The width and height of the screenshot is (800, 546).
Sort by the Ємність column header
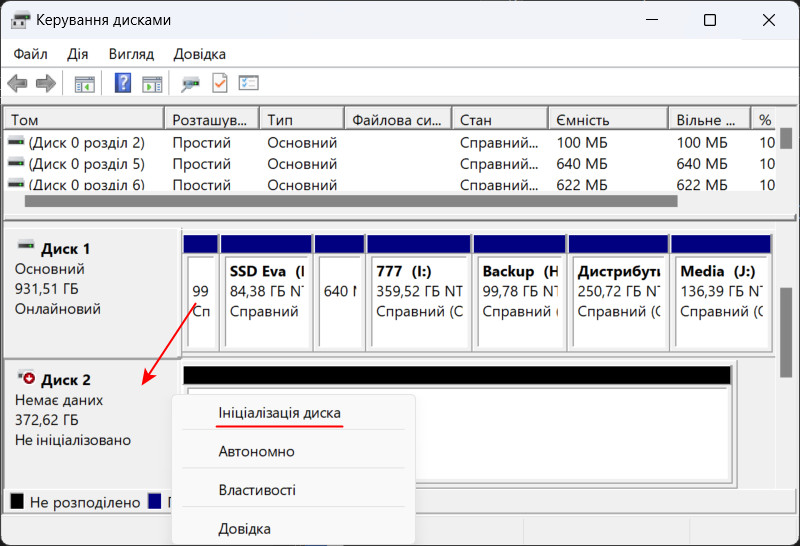[609, 120]
